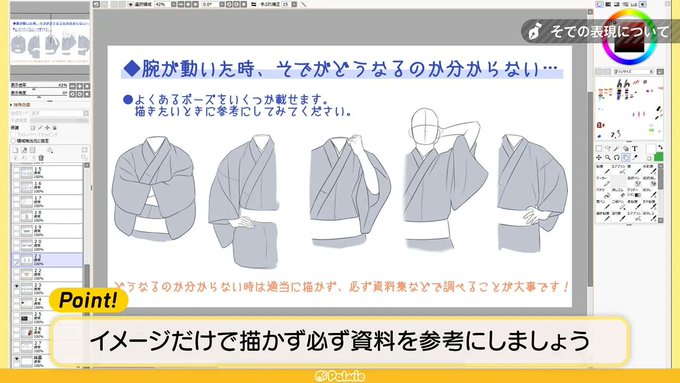
Task: Create a new normal layer
Action: [x=15, y=150]
